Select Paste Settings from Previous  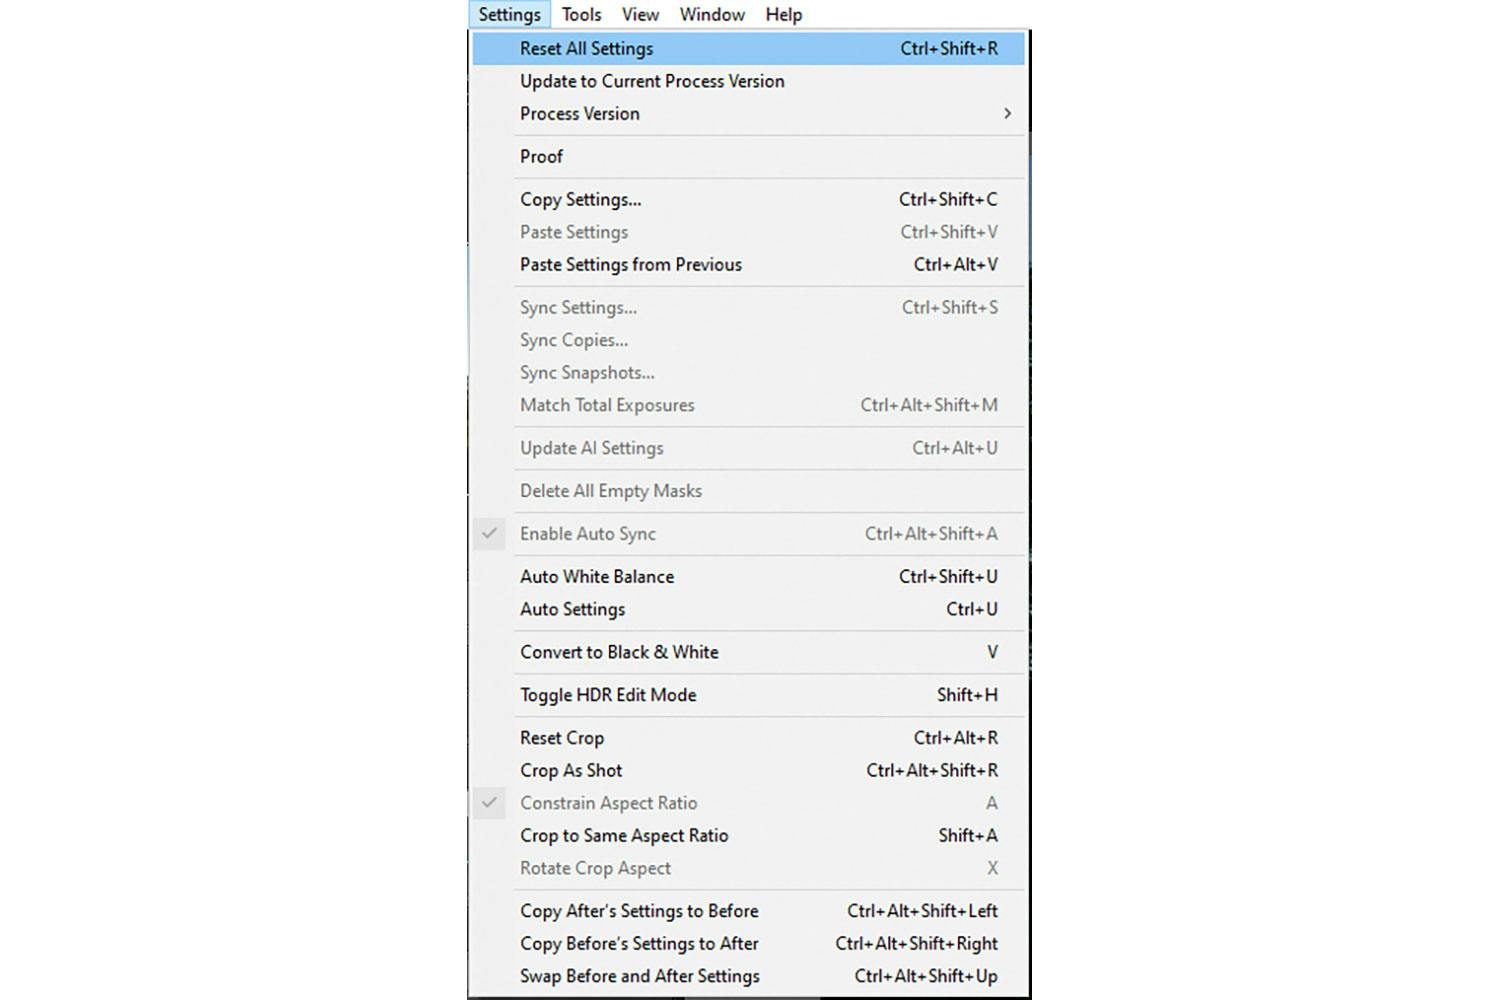(x=630, y=265)
